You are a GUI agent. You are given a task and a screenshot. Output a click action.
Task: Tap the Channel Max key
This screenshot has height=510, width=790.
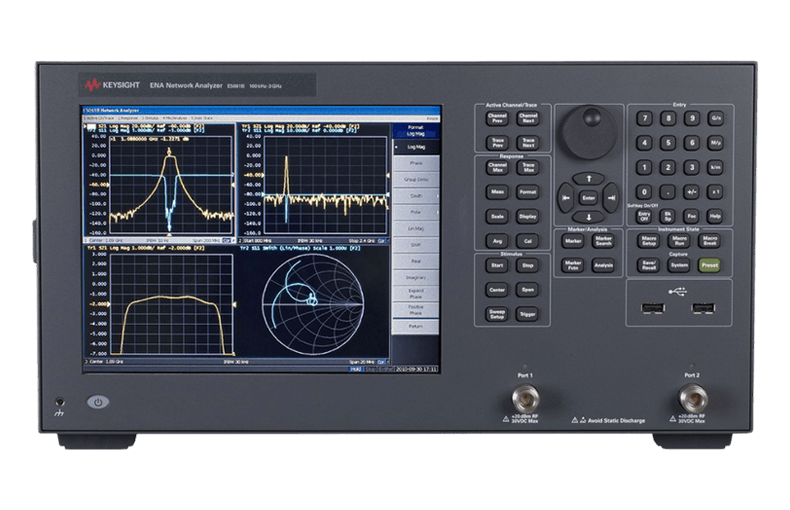[x=497, y=167]
